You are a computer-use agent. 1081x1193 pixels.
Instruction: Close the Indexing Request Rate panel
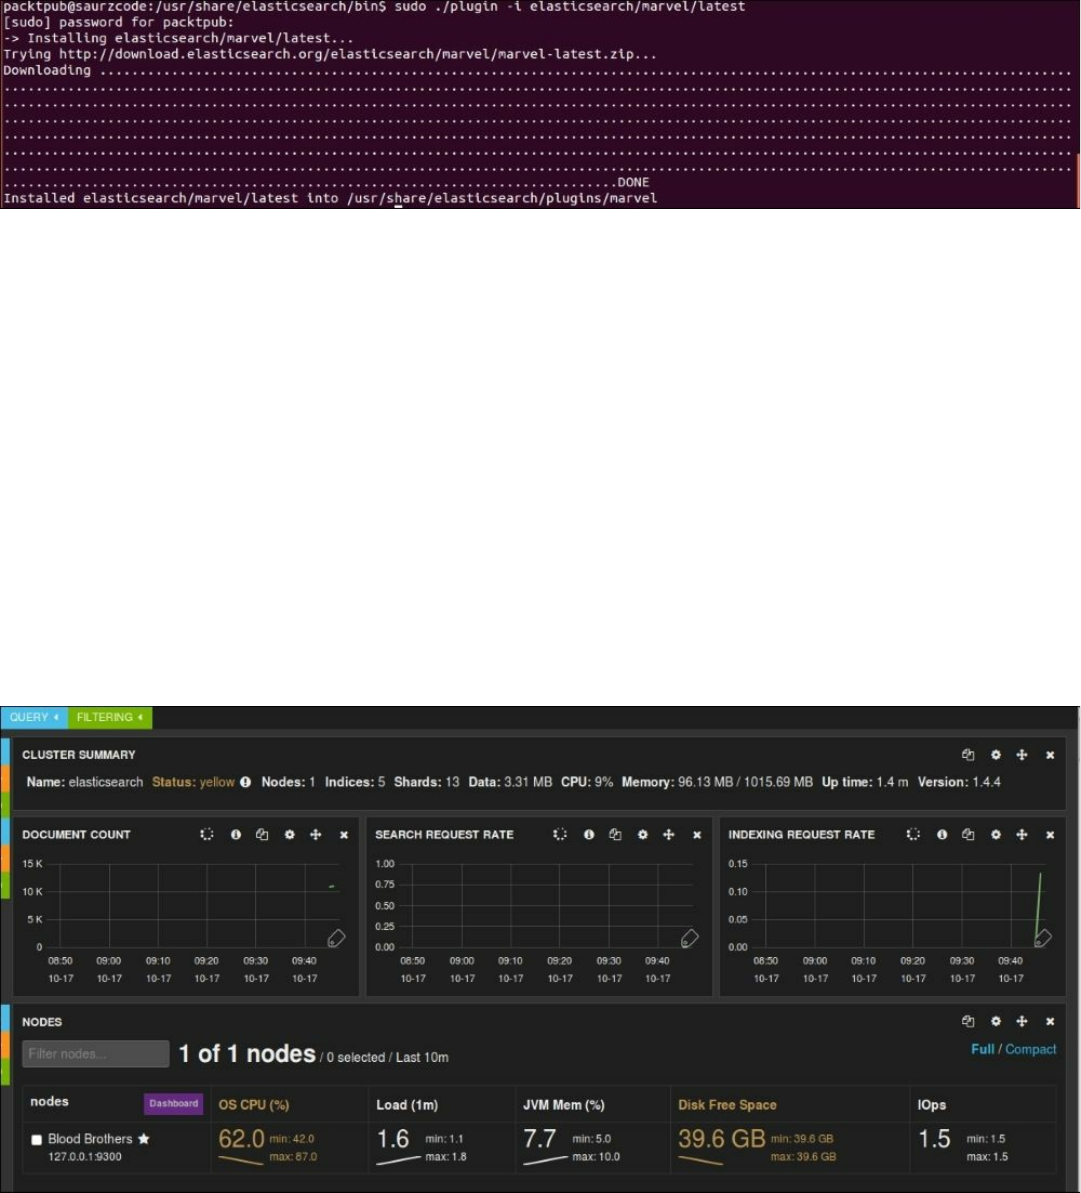pos(1050,835)
